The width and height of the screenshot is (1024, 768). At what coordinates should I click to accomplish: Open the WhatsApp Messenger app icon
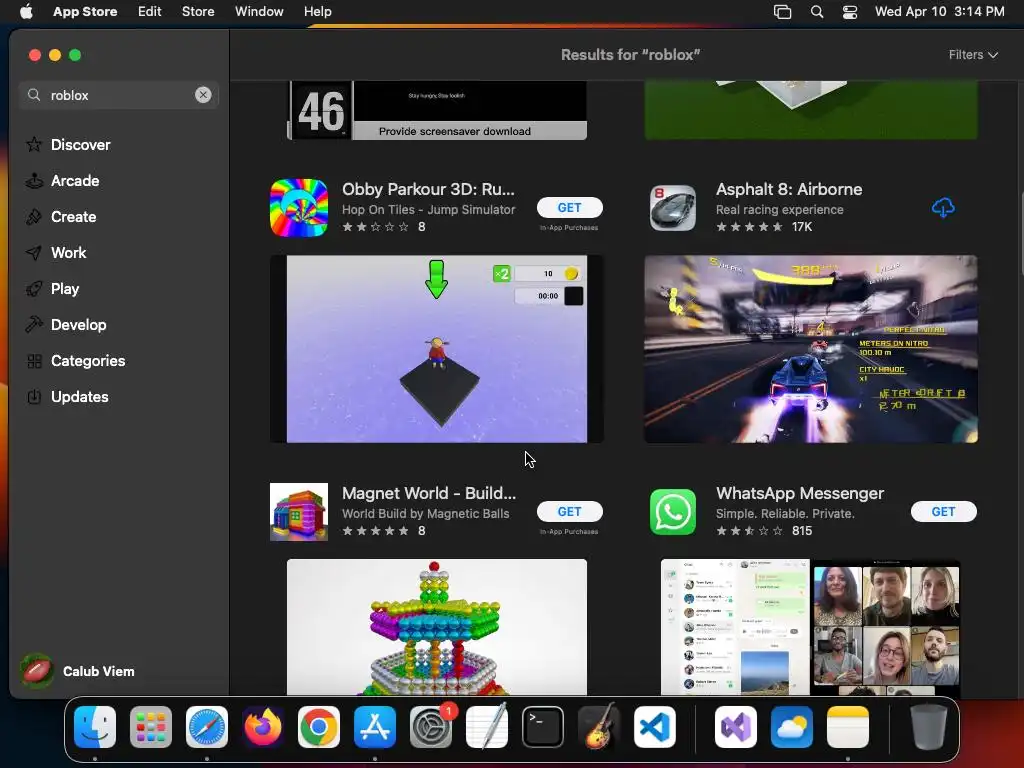[673, 512]
